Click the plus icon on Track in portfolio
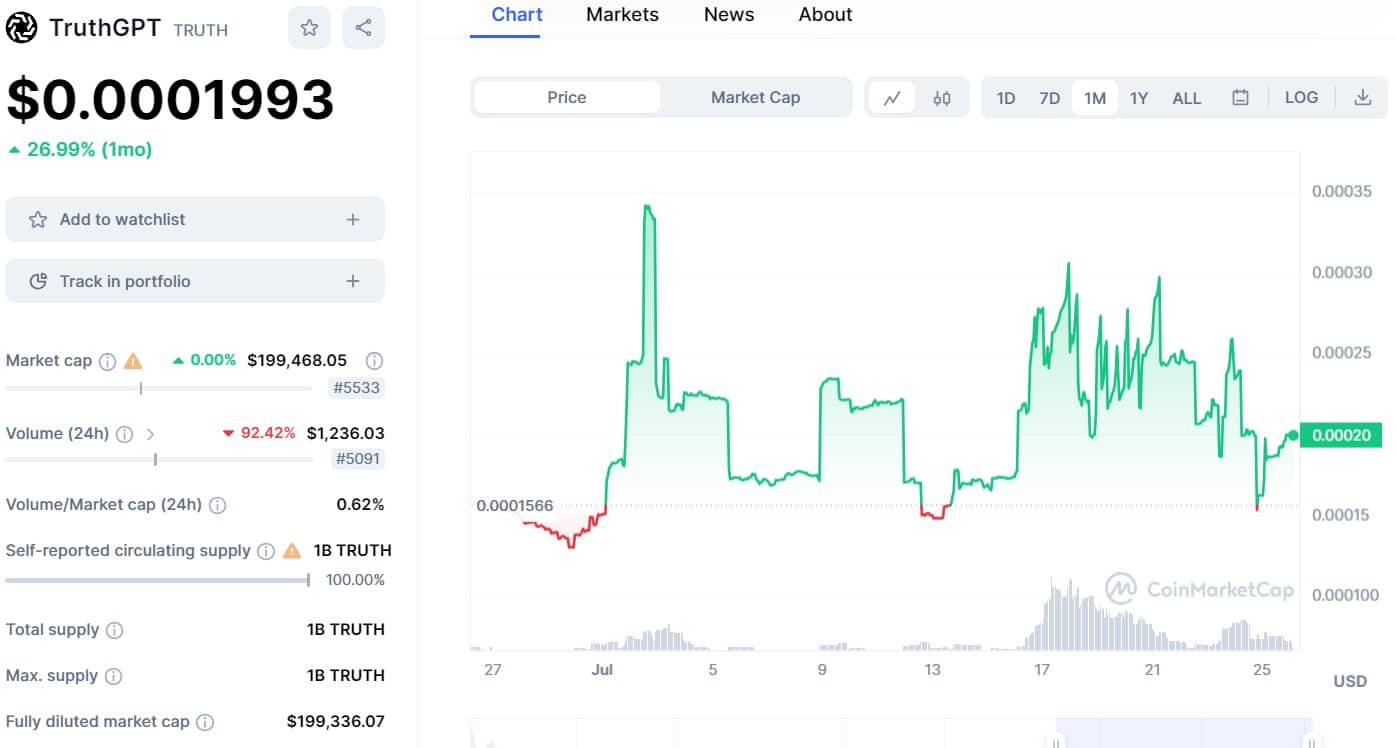1396x748 pixels. point(353,281)
